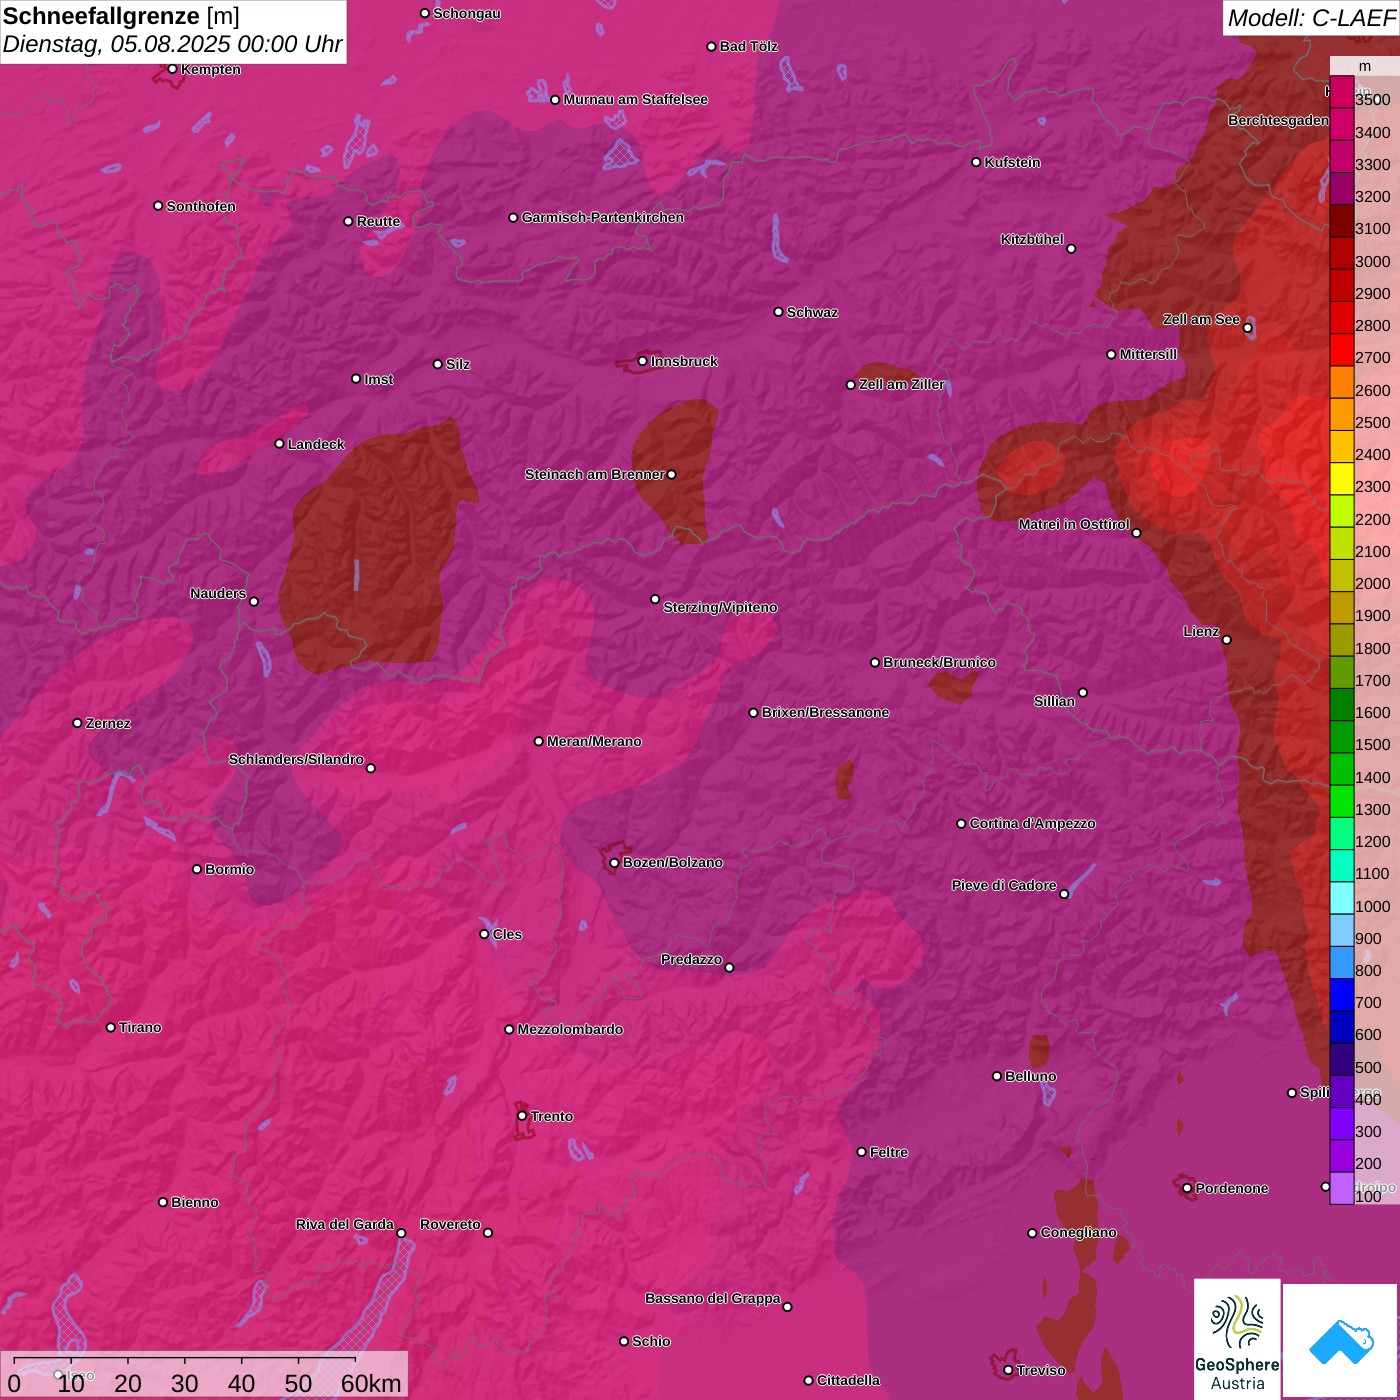Click the Schlanders/Silandro label

(296, 759)
